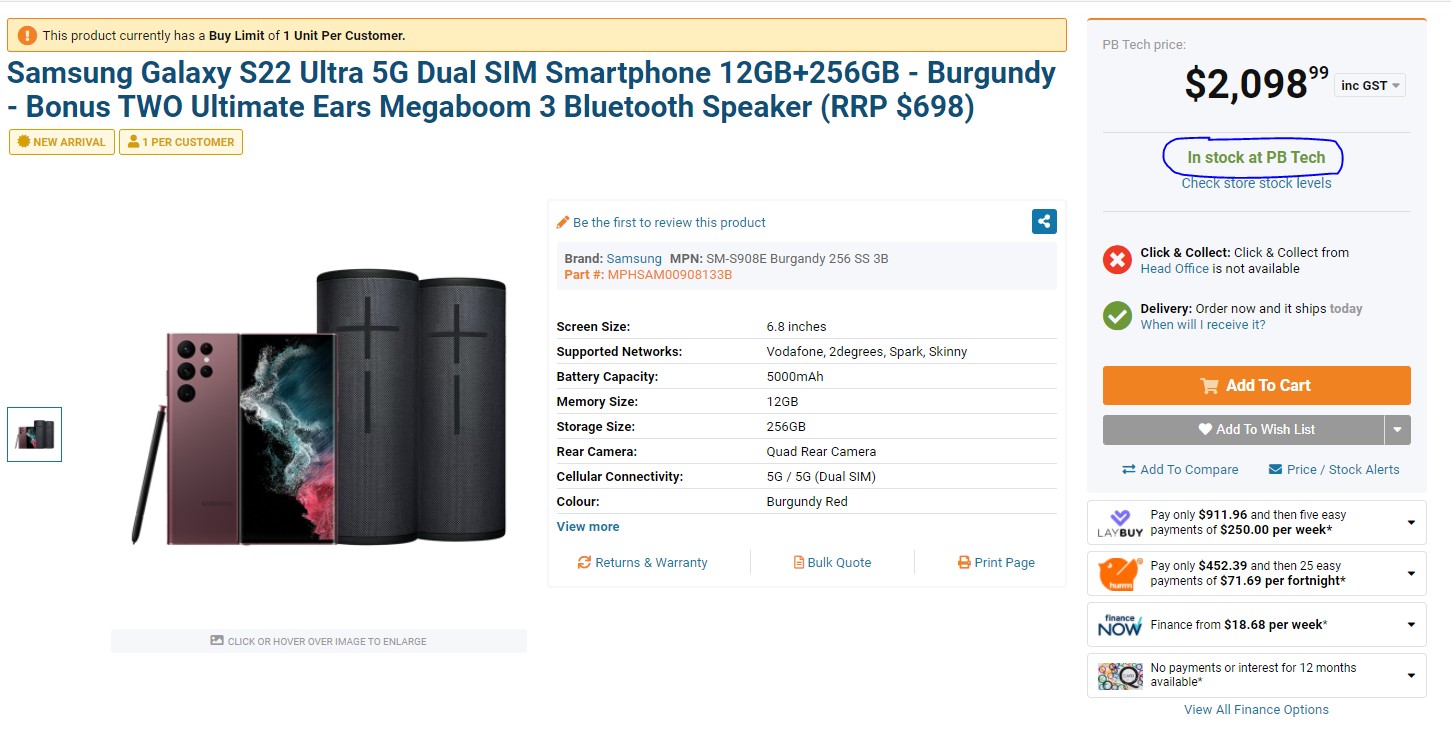Click the pencil review icon
Image resolution: width=1451 pixels, height=736 pixels.
pyautogui.click(x=563, y=222)
